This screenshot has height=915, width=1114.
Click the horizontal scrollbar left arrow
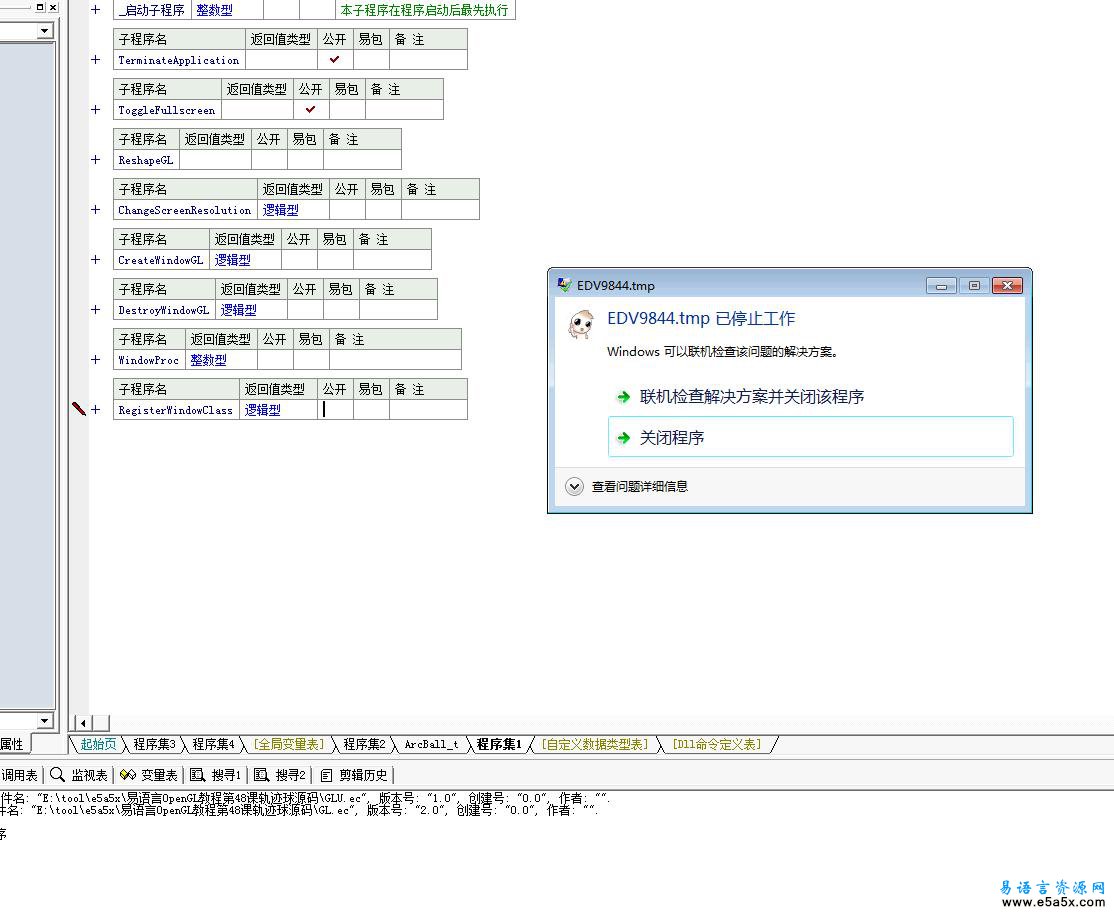[x=83, y=723]
